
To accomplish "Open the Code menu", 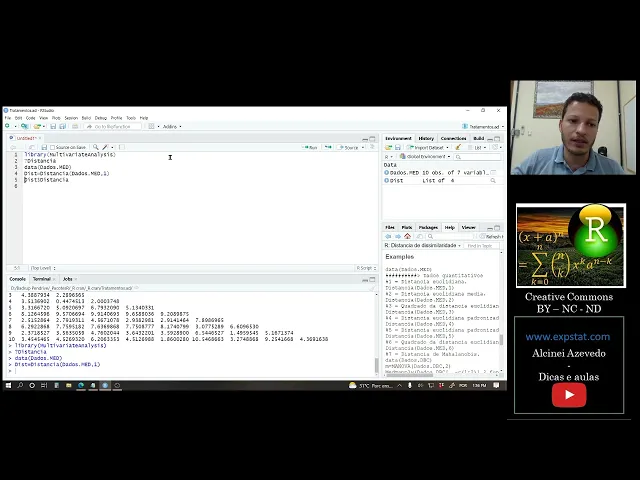I will (31, 118).
